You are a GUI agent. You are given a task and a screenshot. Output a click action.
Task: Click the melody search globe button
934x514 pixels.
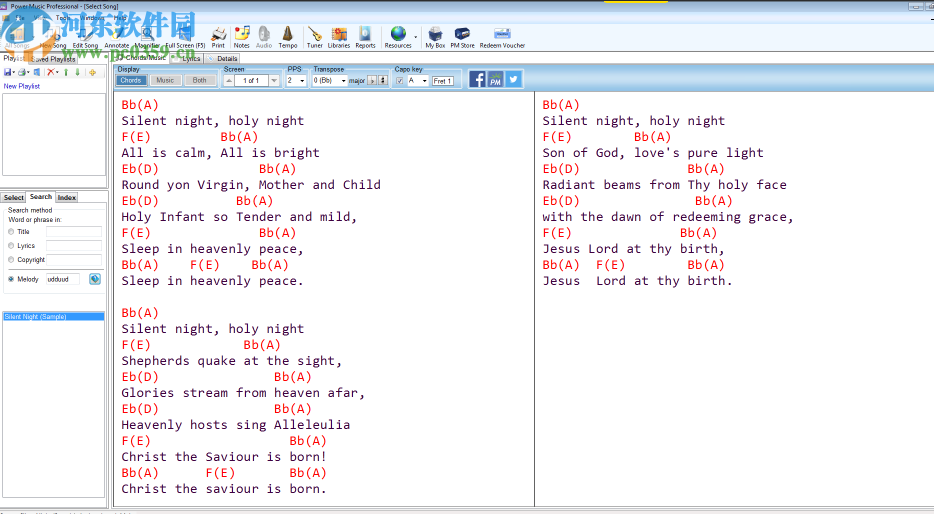point(95,279)
